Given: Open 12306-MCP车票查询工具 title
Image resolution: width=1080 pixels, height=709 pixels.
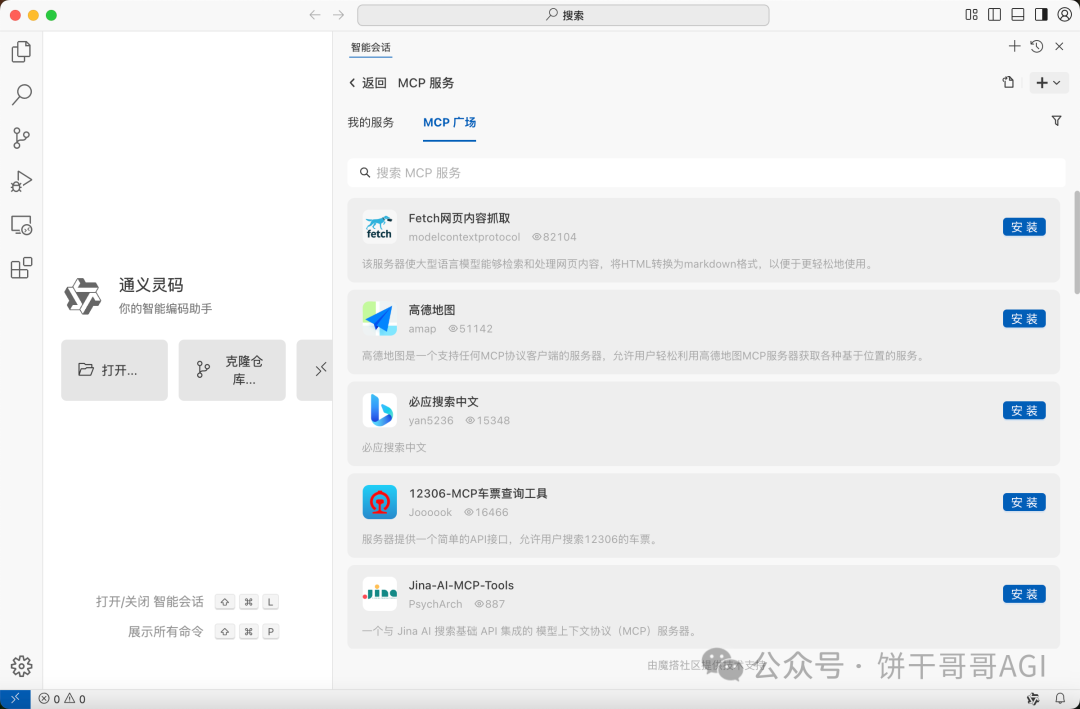Looking at the screenshot, I should [x=478, y=493].
